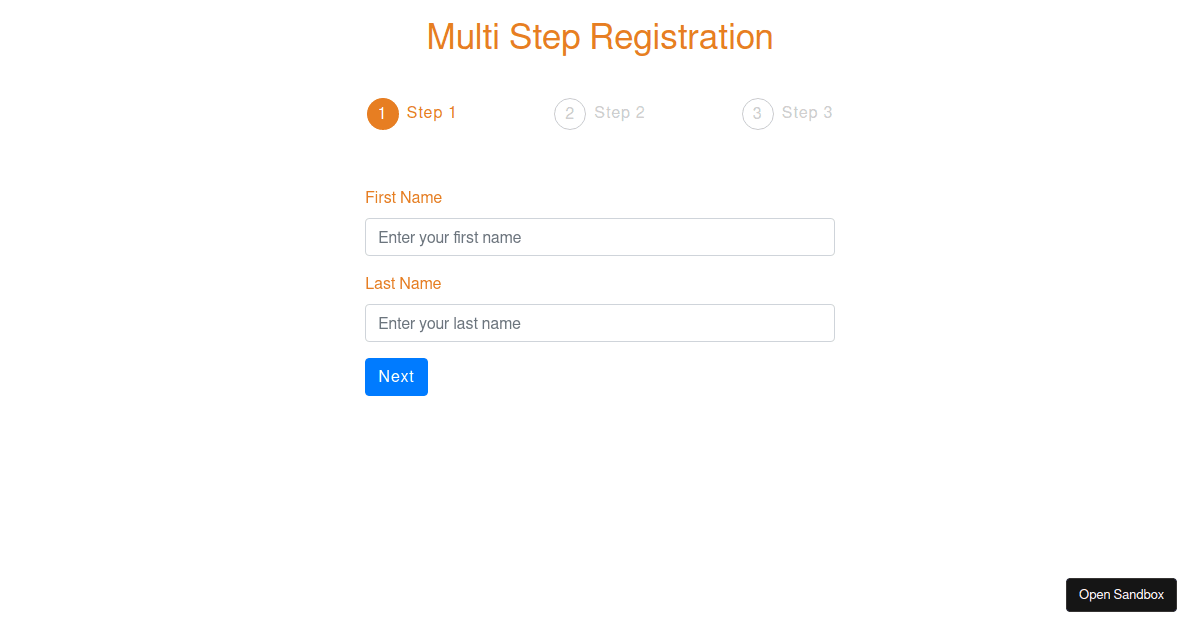Switch to the Step 3 label
Screen dimensions: 1200x630
(x=807, y=113)
